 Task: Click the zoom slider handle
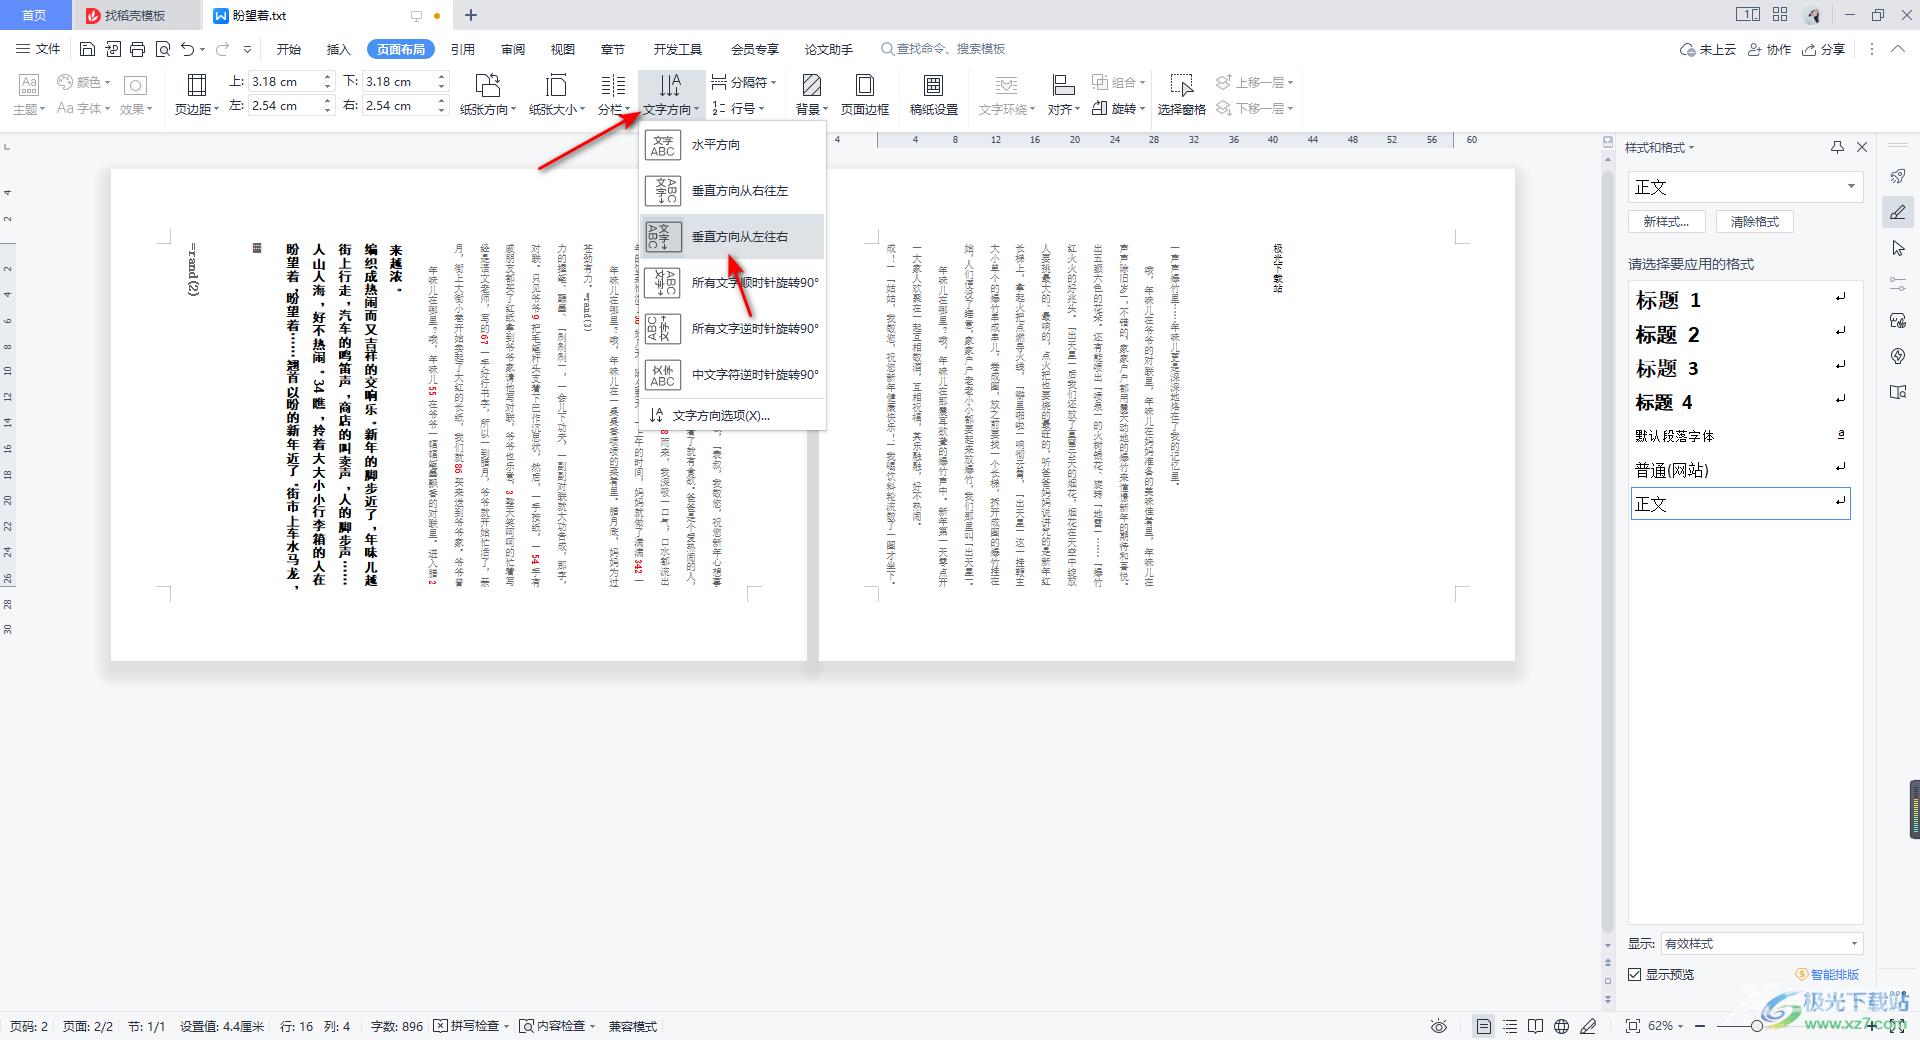1756,1026
